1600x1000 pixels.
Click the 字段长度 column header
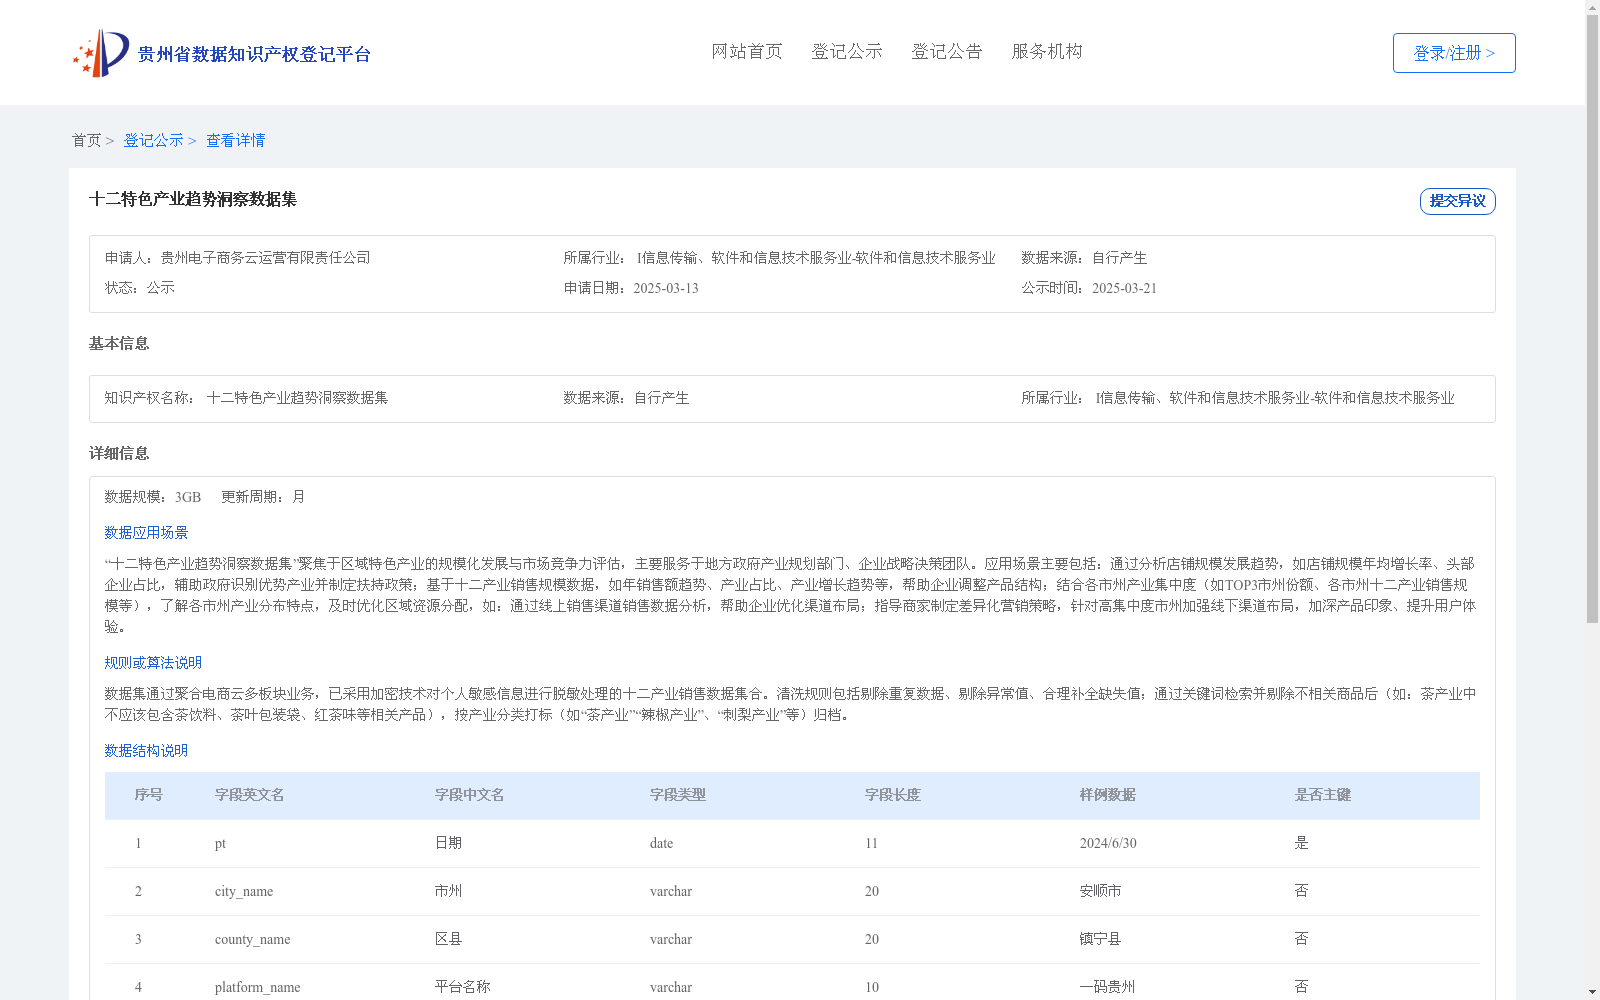pos(893,795)
